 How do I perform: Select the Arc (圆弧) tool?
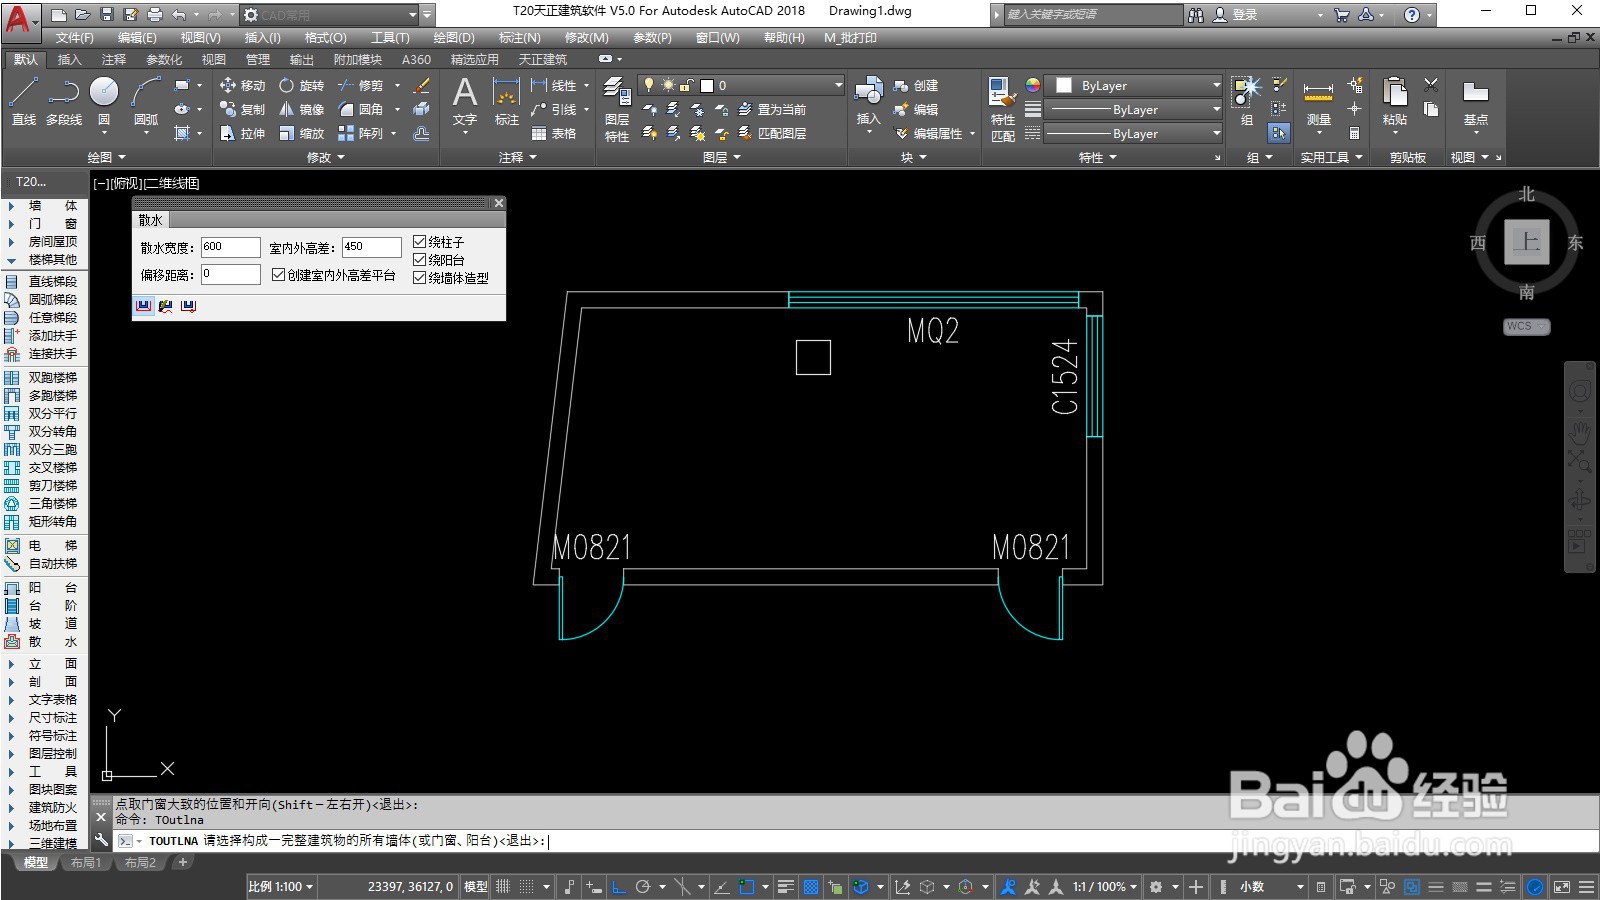pyautogui.click(x=146, y=102)
